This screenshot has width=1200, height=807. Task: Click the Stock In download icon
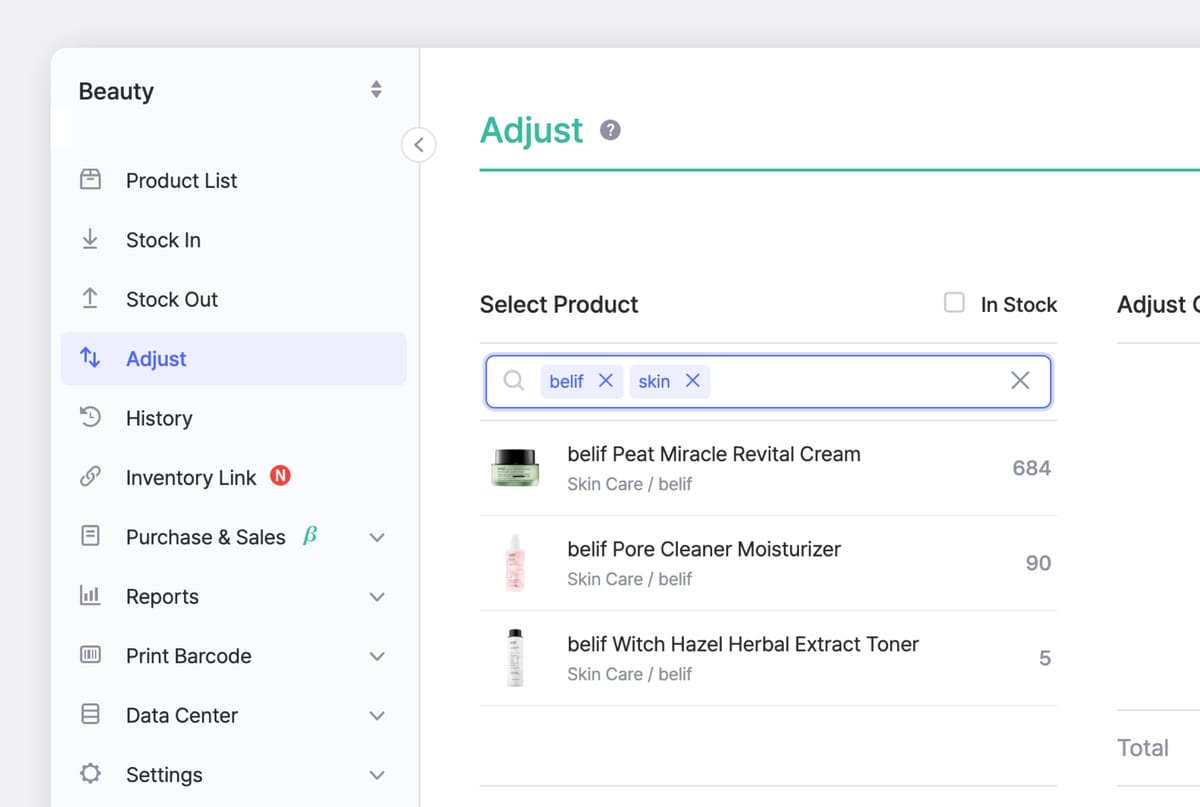click(x=91, y=239)
